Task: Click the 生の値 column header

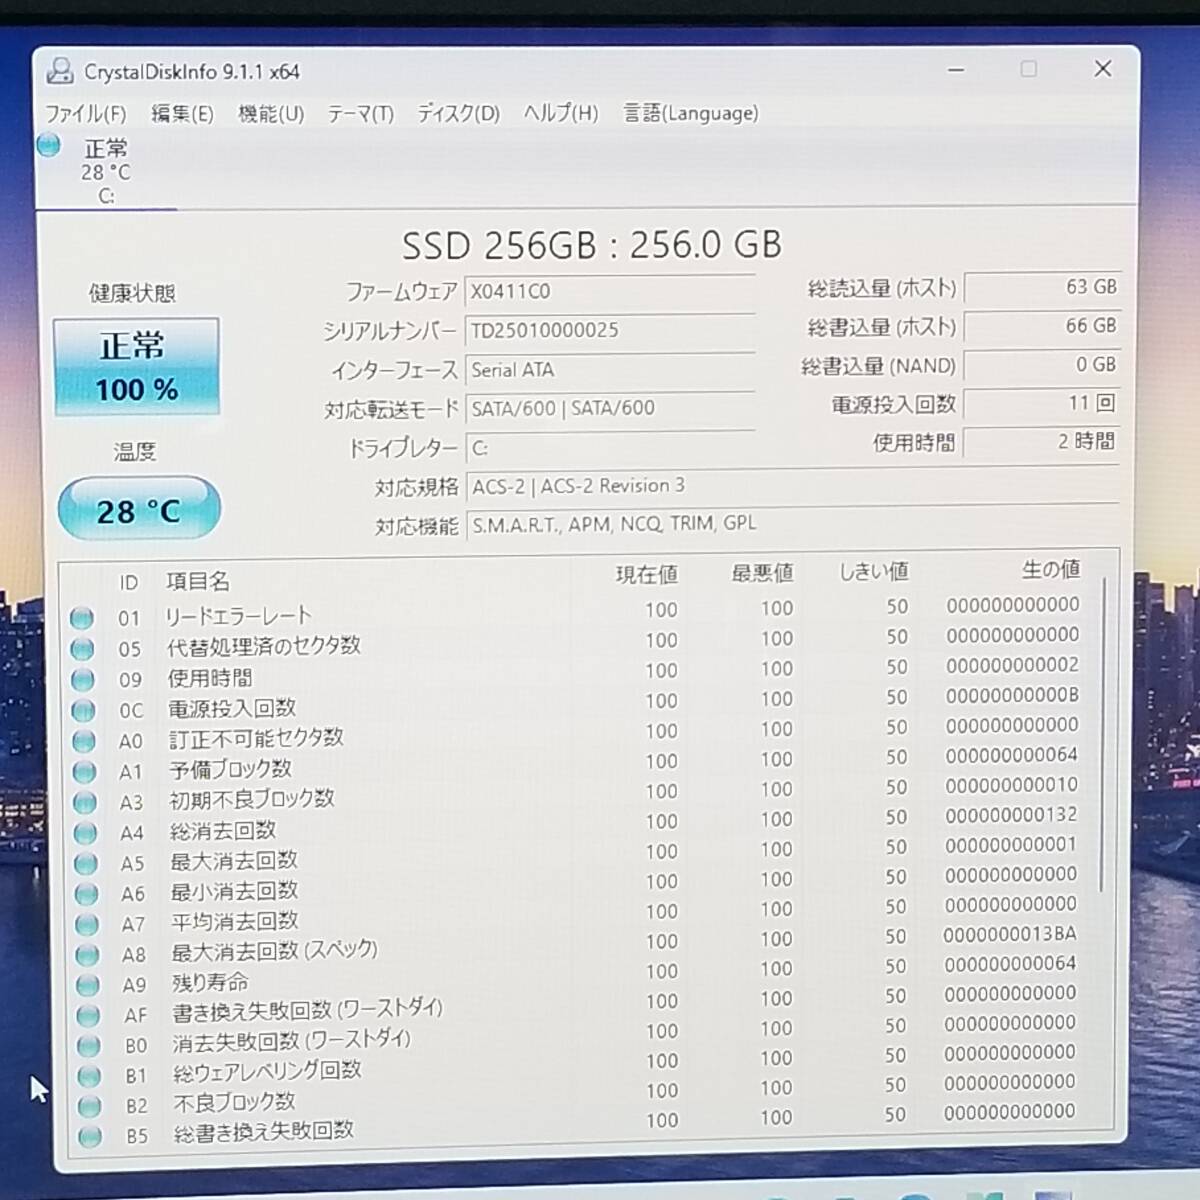Action: coord(1051,569)
